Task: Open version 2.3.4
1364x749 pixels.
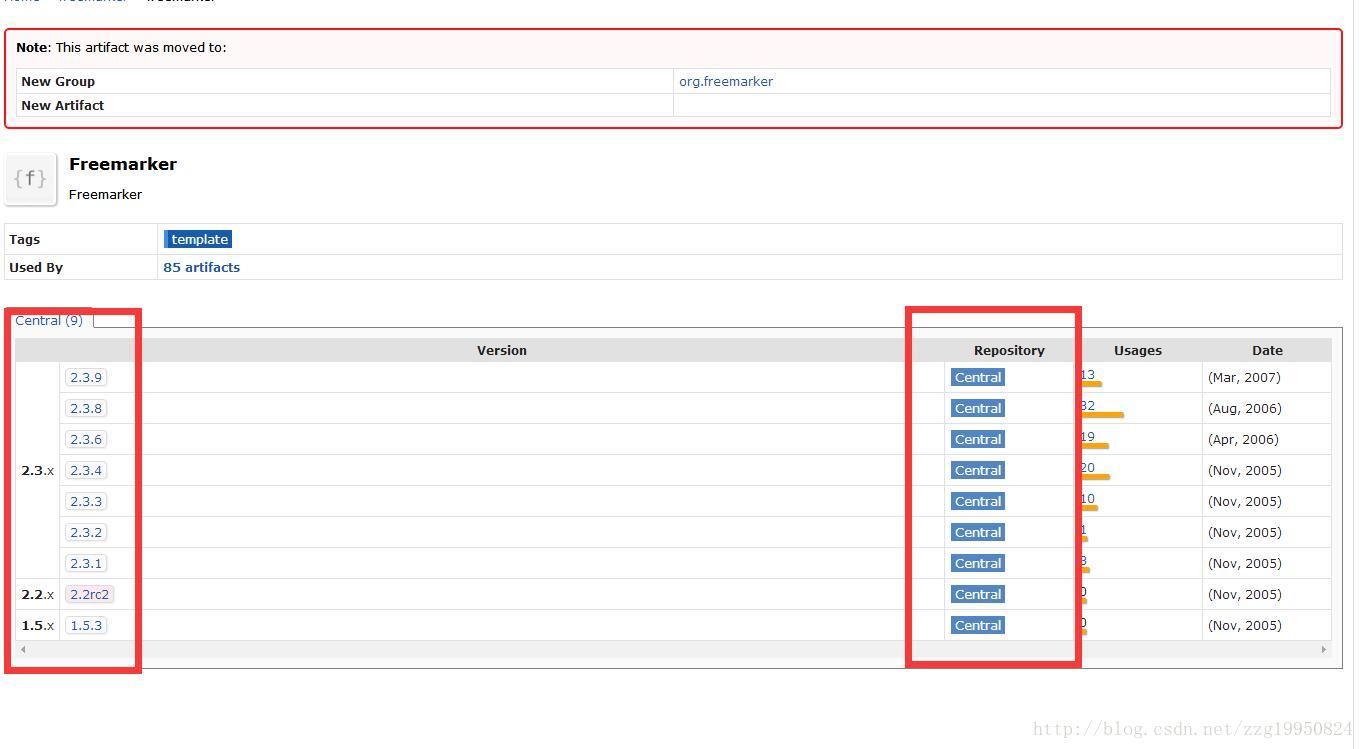Action: point(86,470)
